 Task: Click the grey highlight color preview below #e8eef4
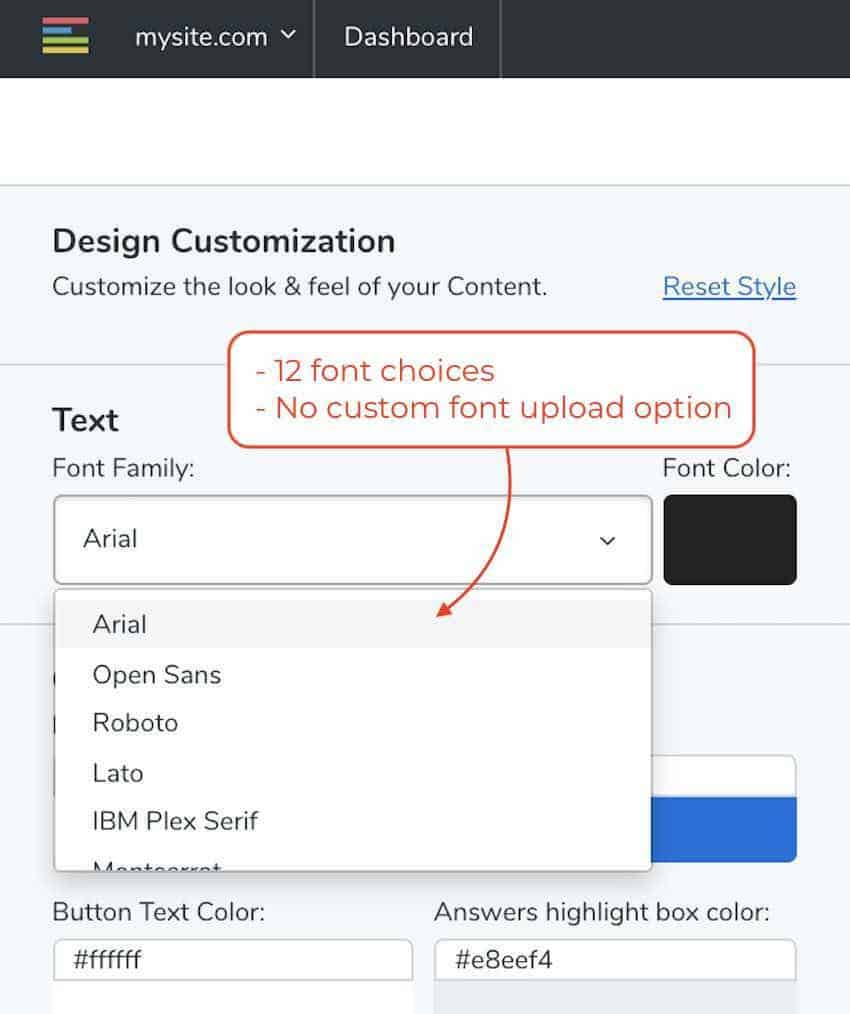(615, 997)
